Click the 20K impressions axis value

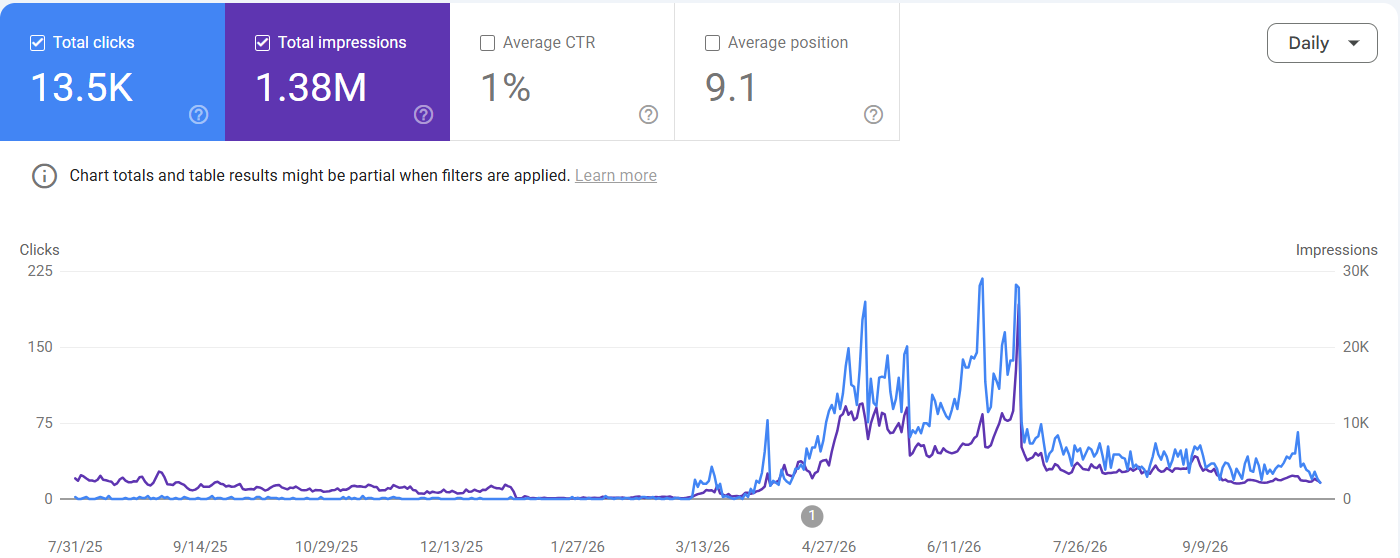1355,347
